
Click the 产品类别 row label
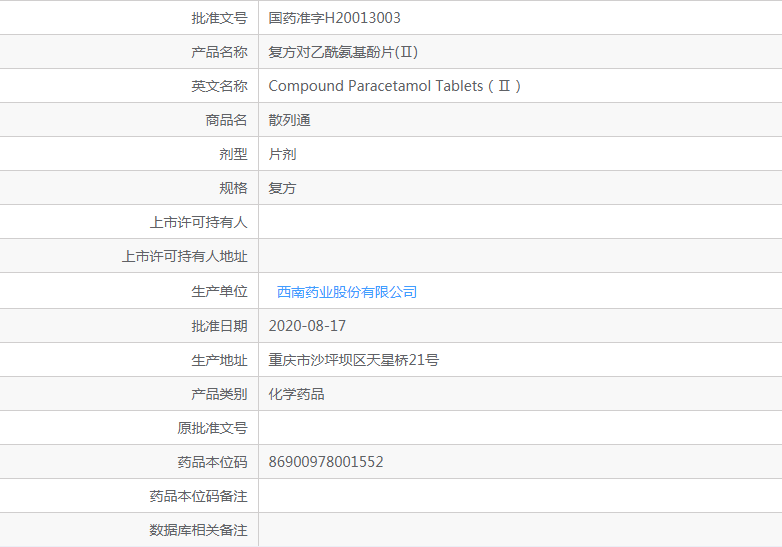click(219, 394)
